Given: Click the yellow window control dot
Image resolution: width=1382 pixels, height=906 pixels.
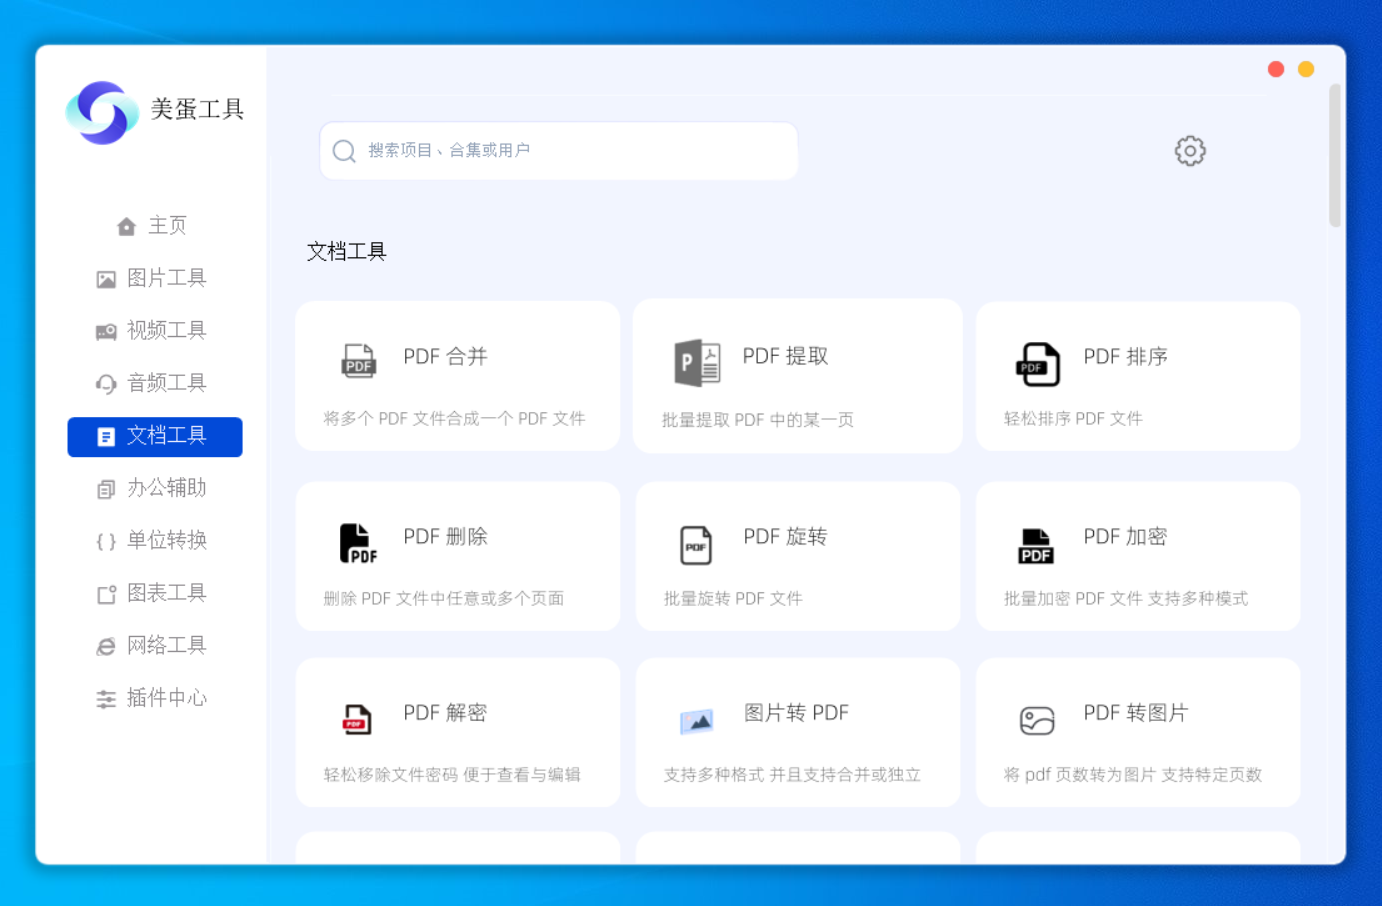Looking at the screenshot, I should tap(1306, 69).
